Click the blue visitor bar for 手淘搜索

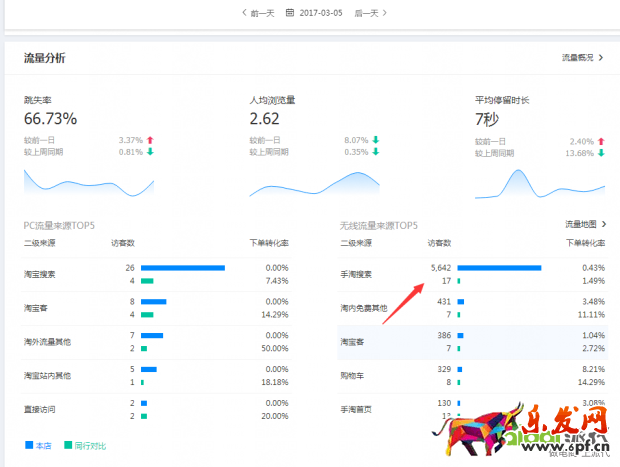(499, 268)
